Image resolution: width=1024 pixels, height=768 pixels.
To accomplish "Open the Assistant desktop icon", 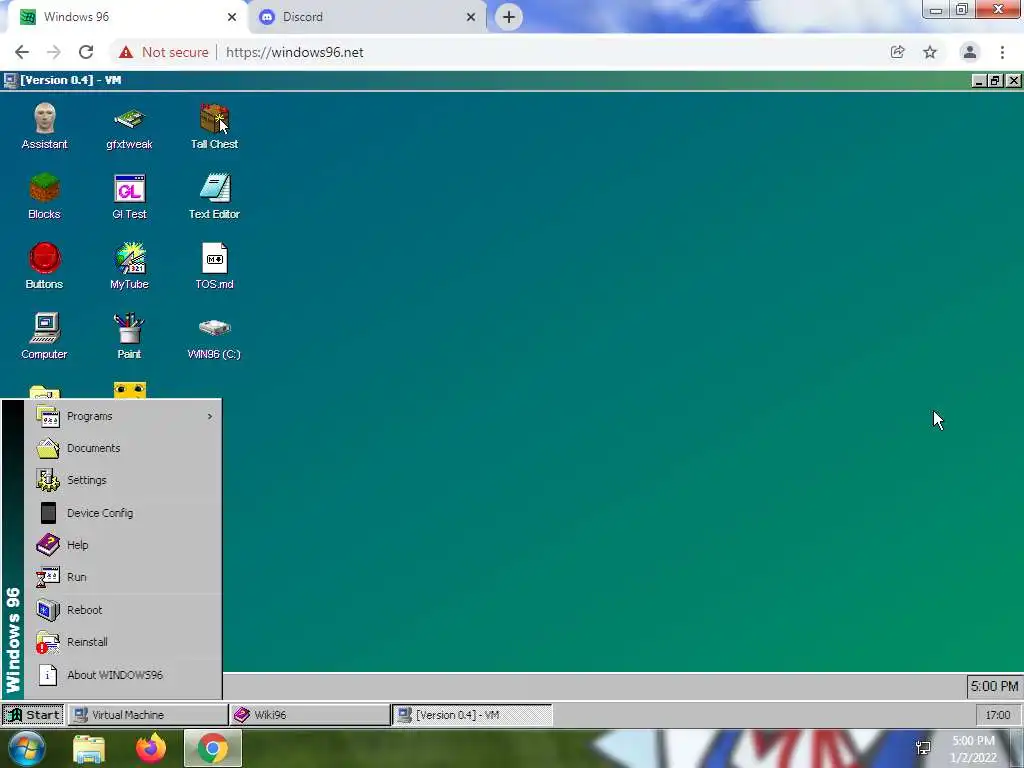I will click(x=44, y=126).
